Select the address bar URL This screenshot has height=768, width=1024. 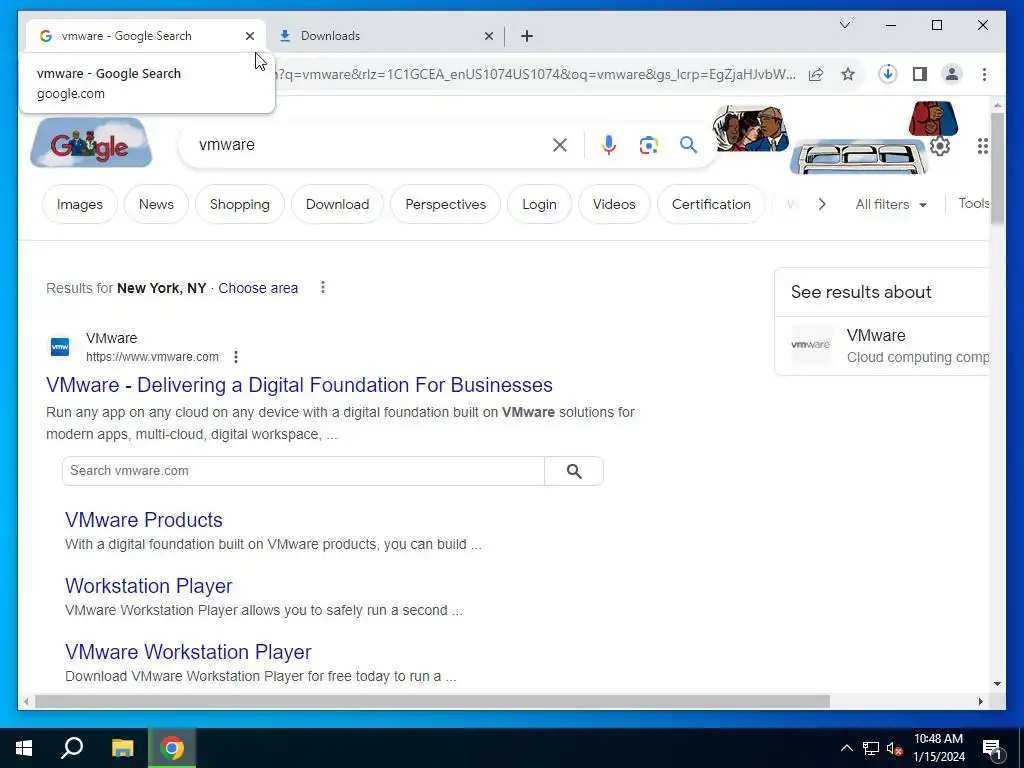coord(536,74)
